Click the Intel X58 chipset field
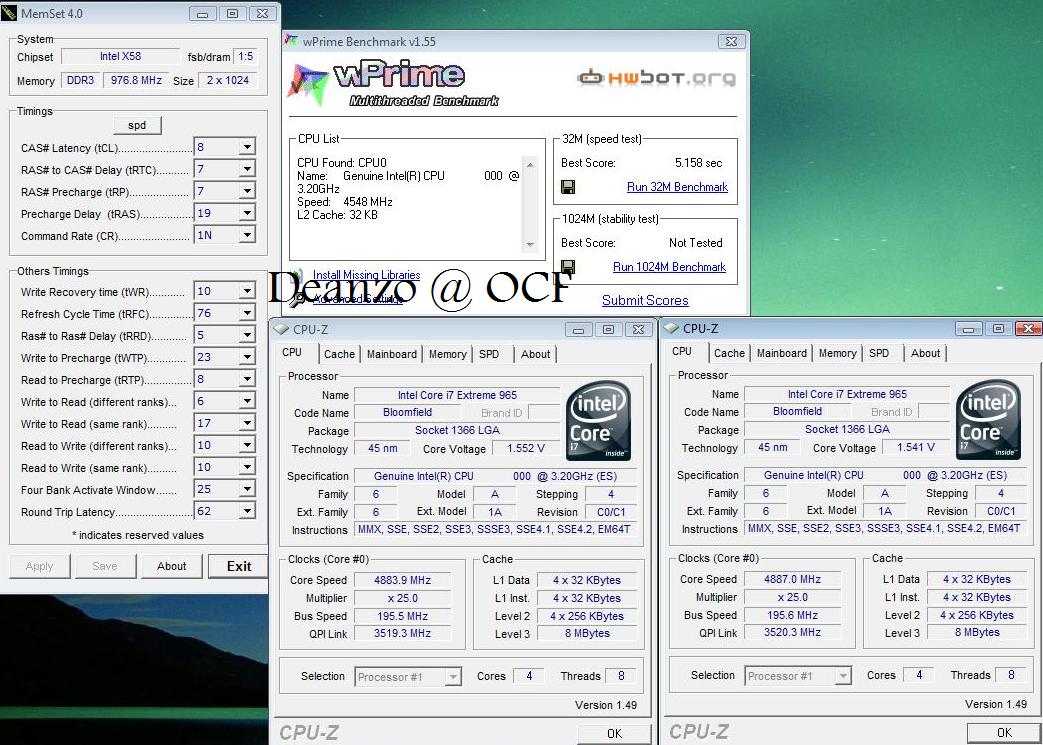 point(120,57)
